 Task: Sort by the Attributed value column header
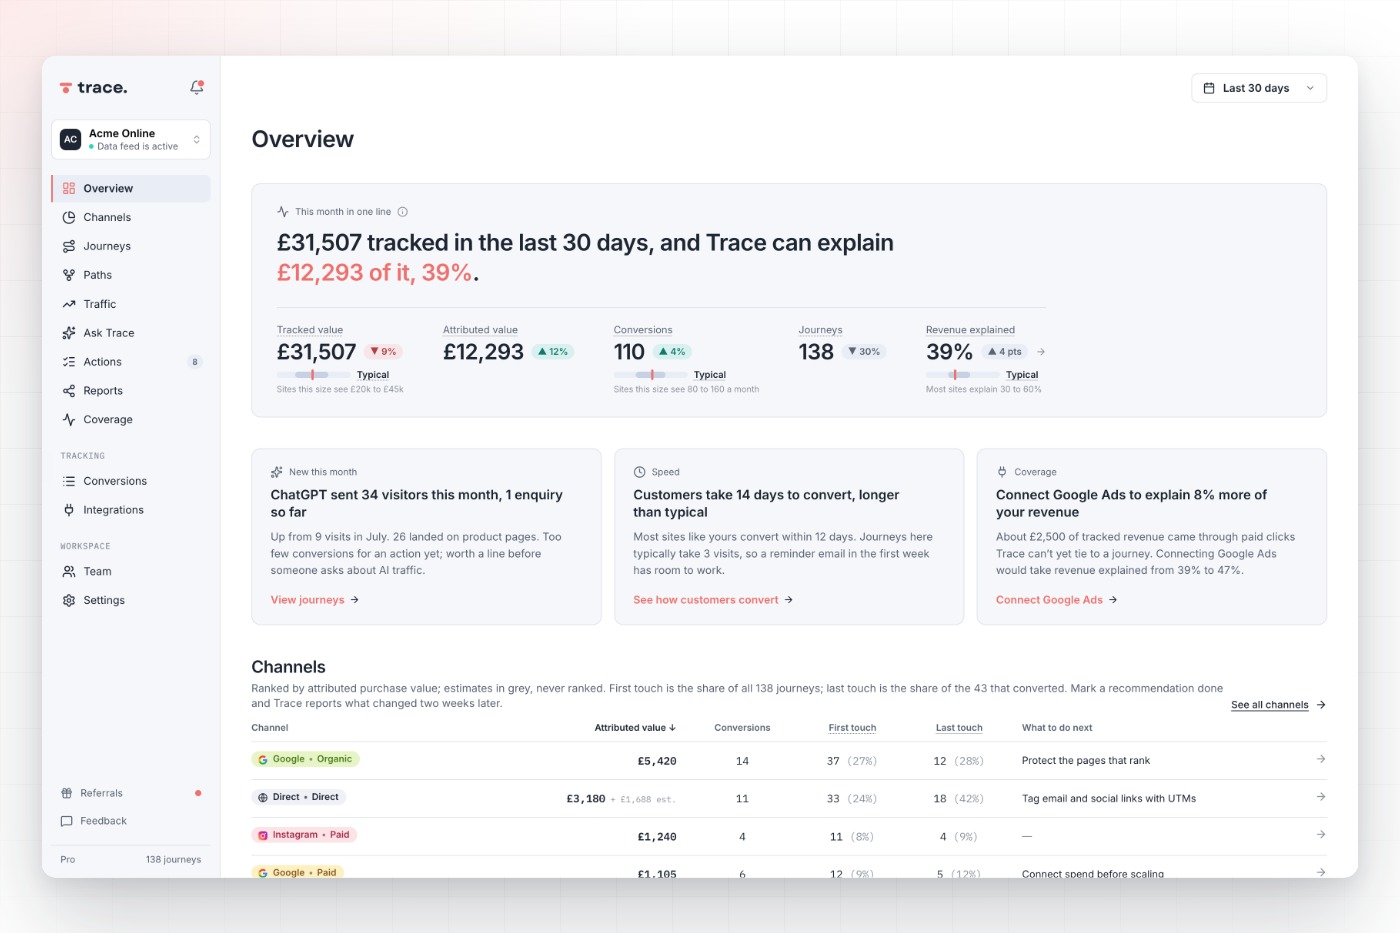tap(635, 728)
